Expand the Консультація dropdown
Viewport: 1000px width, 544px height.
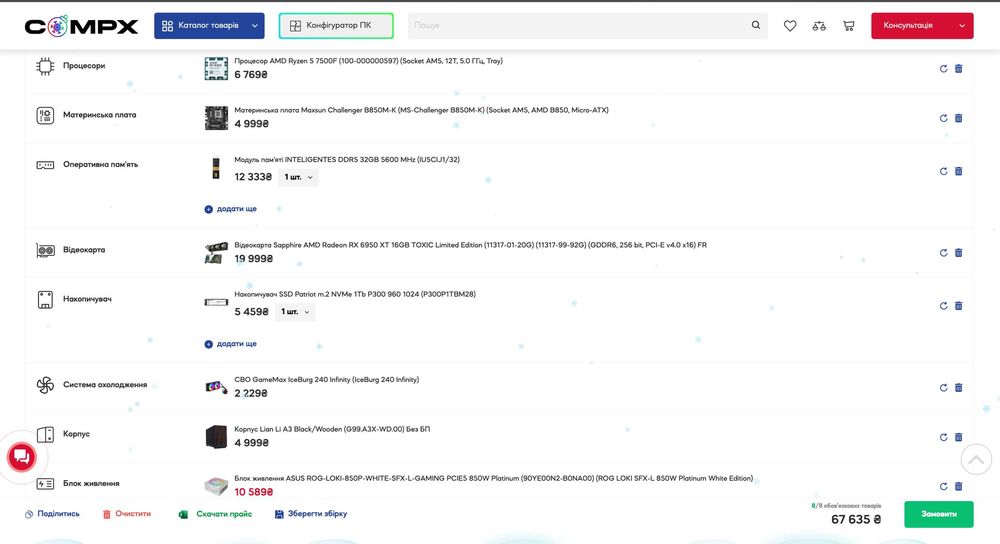(x=922, y=26)
